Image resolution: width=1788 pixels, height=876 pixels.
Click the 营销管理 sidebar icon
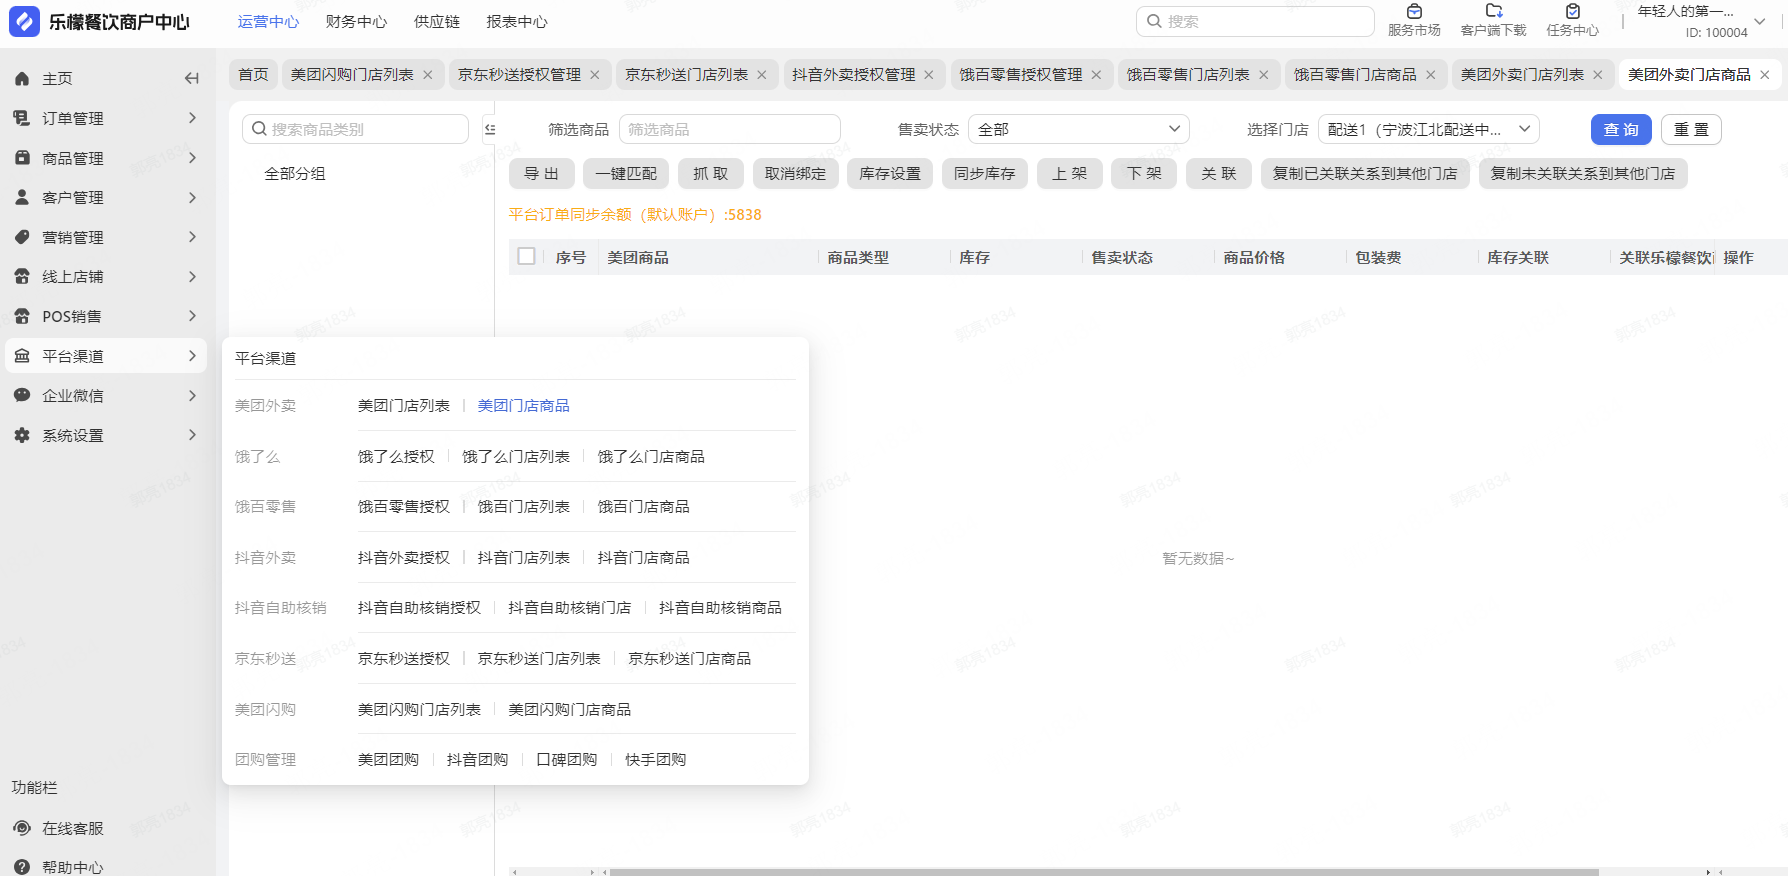click(x=22, y=237)
